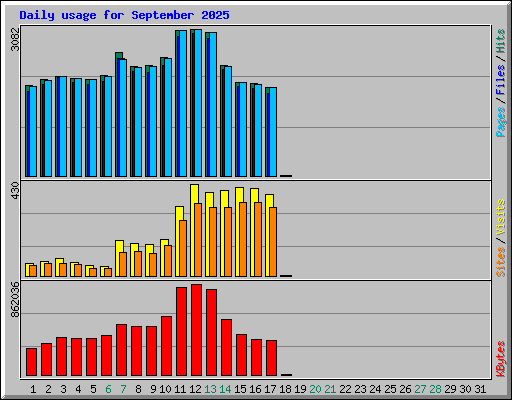This screenshot has width=512, height=400.
Task: Select day 9 on the x-axis
Action: pyautogui.click(x=153, y=389)
